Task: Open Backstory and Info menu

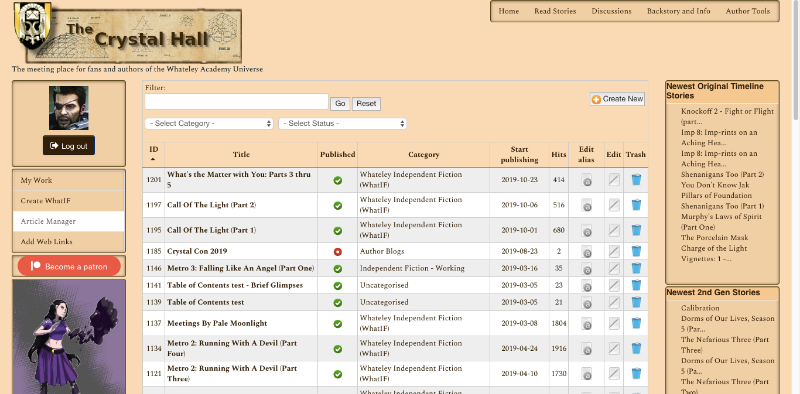Action: point(679,11)
